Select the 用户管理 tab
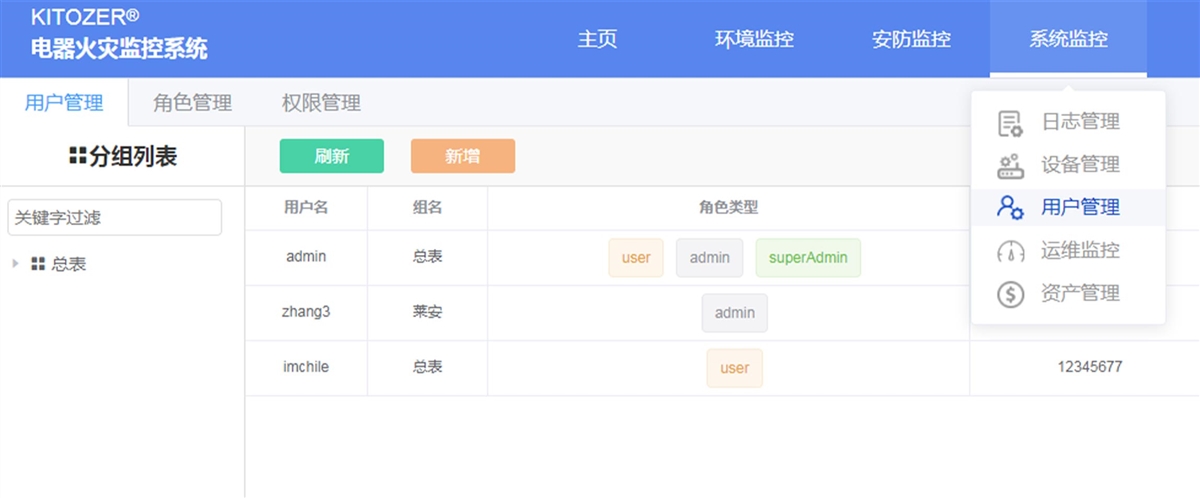Screen dimensions: 1200x498 click(x=64, y=103)
